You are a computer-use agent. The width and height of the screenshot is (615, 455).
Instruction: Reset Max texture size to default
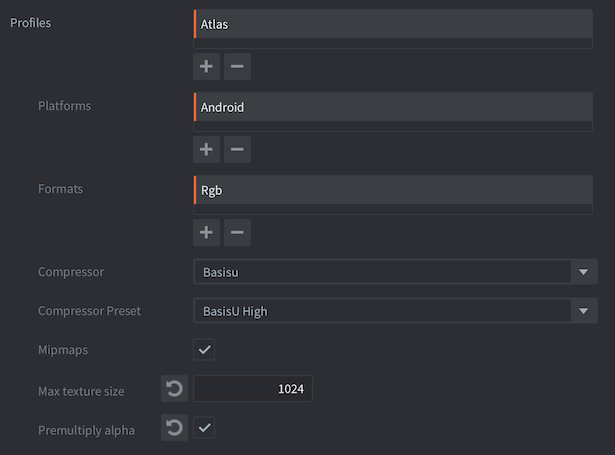point(174,389)
